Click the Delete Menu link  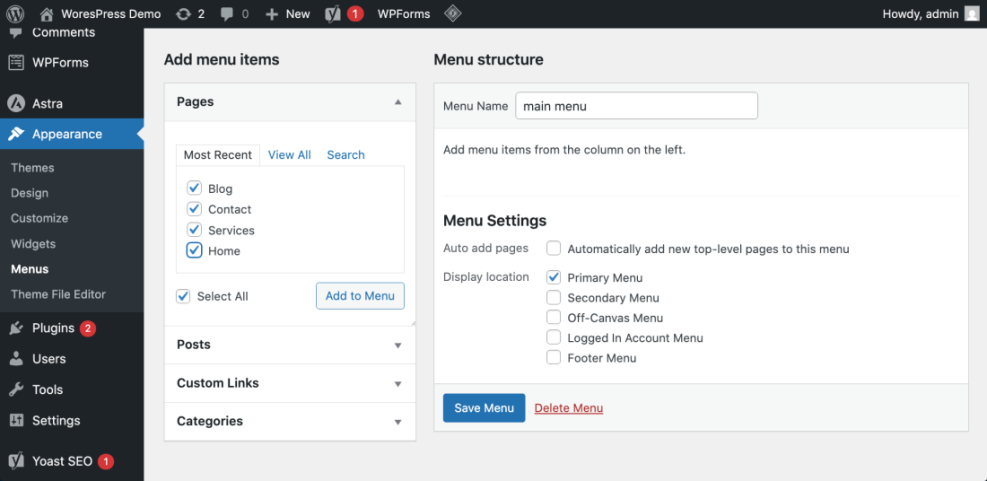[568, 408]
